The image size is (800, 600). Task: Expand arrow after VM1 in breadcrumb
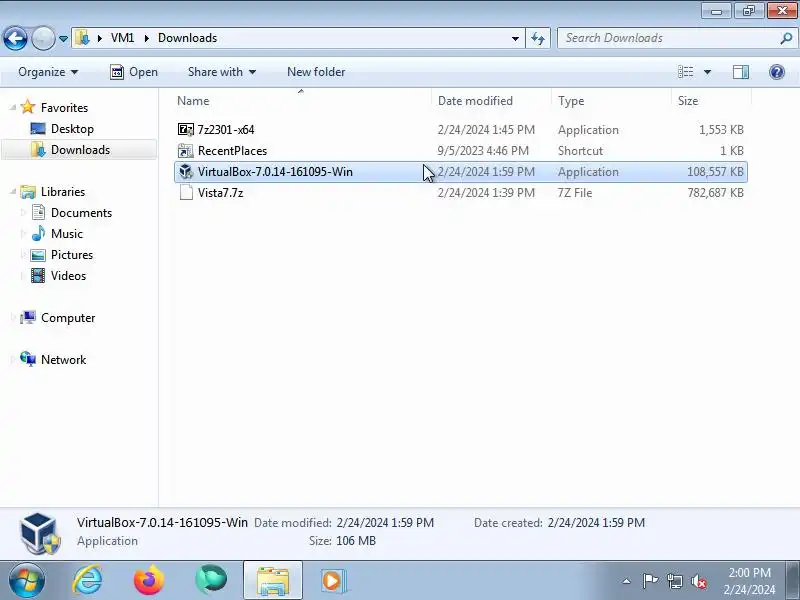tap(146, 38)
